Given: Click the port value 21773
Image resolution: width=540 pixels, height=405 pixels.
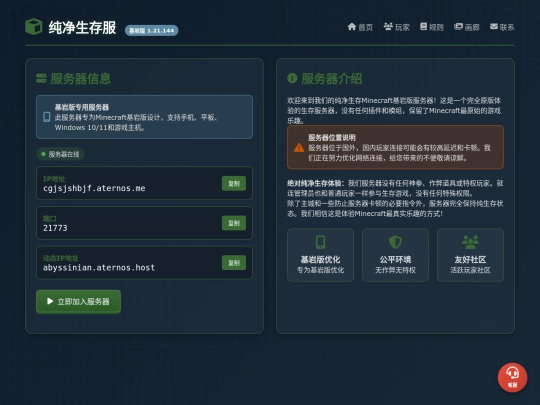Looking at the screenshot, I should pyautogui.click(x=55, y=228).
